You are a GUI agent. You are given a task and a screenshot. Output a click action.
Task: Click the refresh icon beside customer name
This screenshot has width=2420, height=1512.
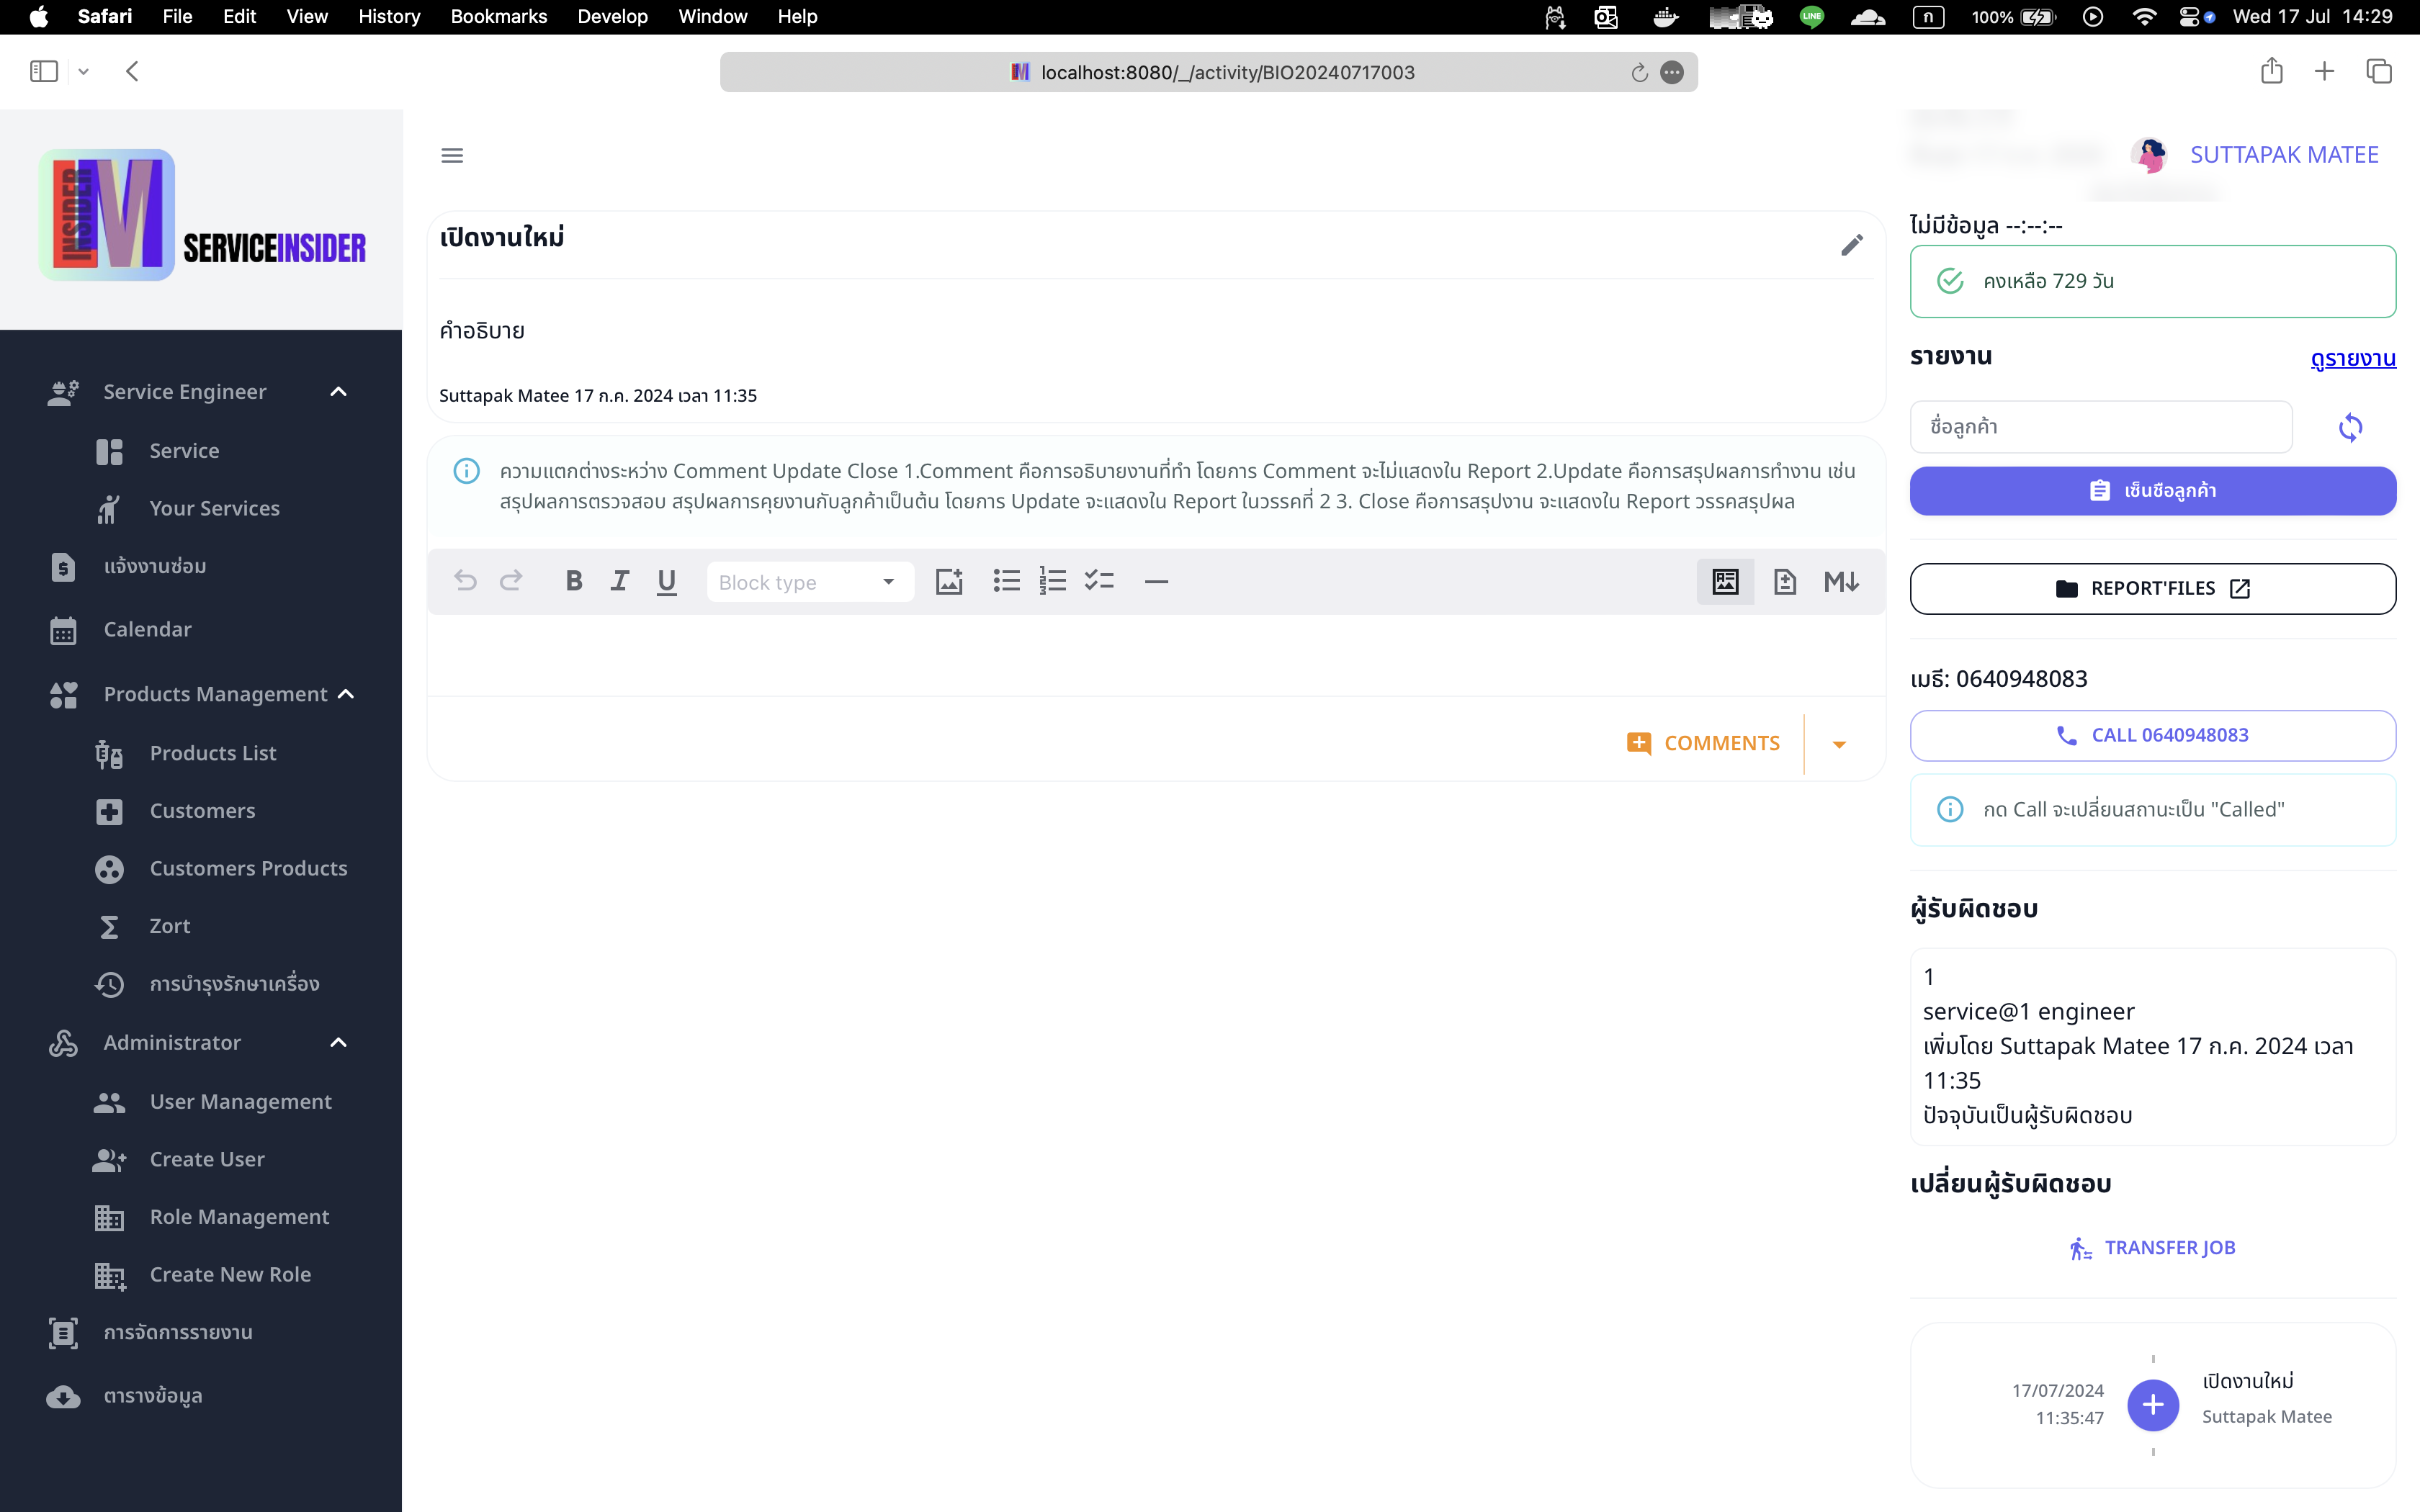(2350, 428)
